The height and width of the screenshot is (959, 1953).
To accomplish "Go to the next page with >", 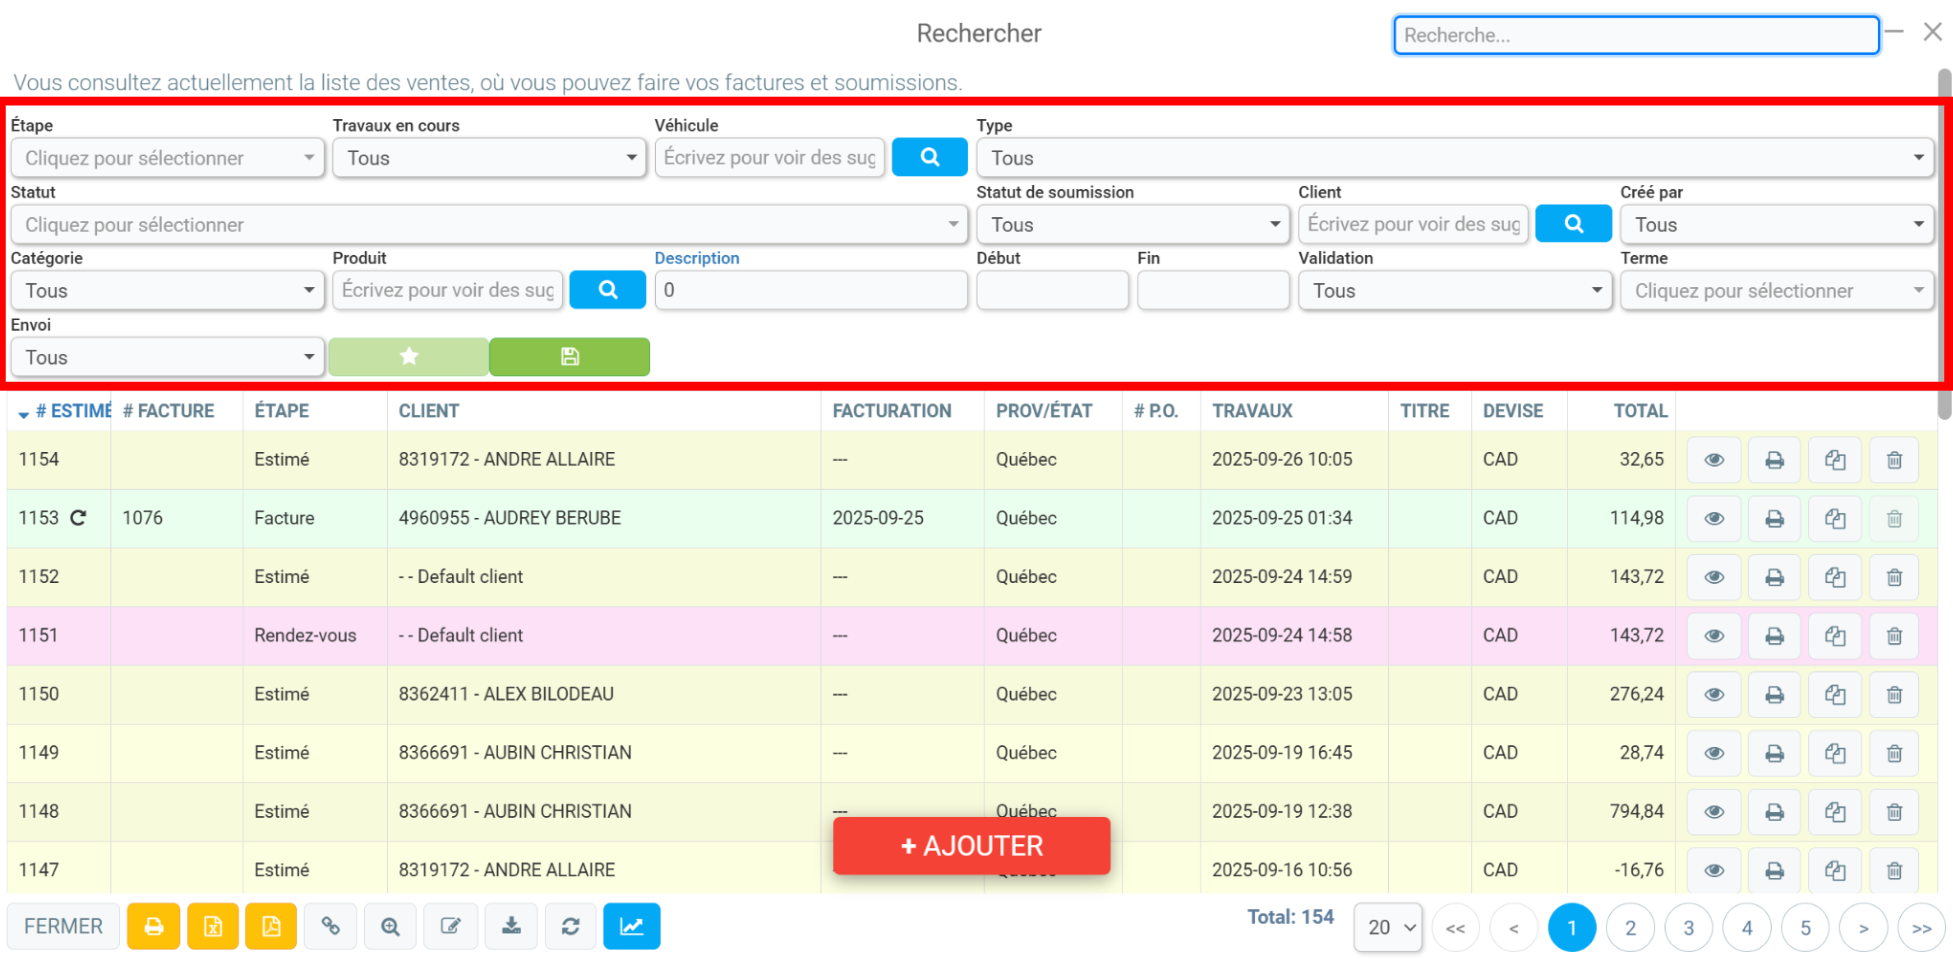I will (1863, 928).
